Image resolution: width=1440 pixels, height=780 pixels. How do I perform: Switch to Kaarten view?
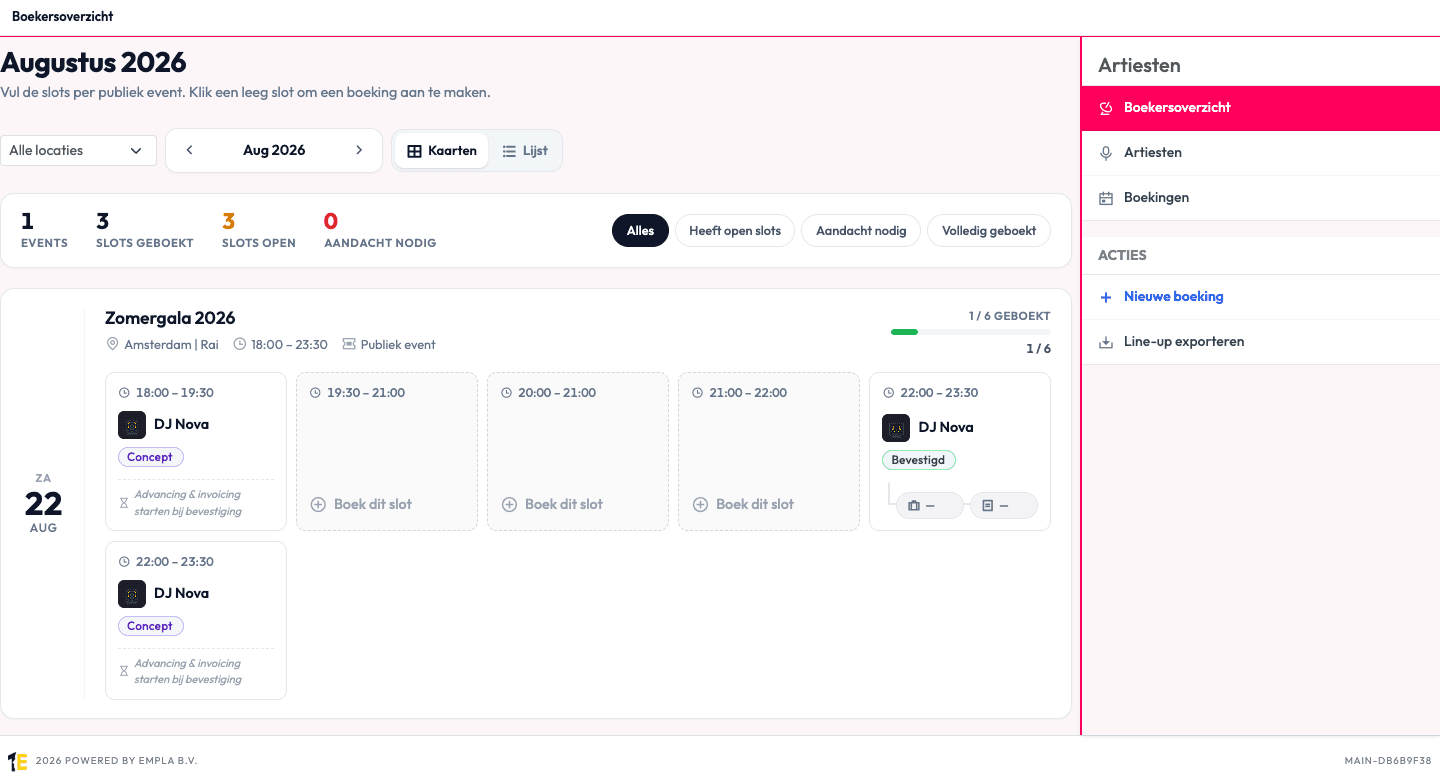coord(443,151)
